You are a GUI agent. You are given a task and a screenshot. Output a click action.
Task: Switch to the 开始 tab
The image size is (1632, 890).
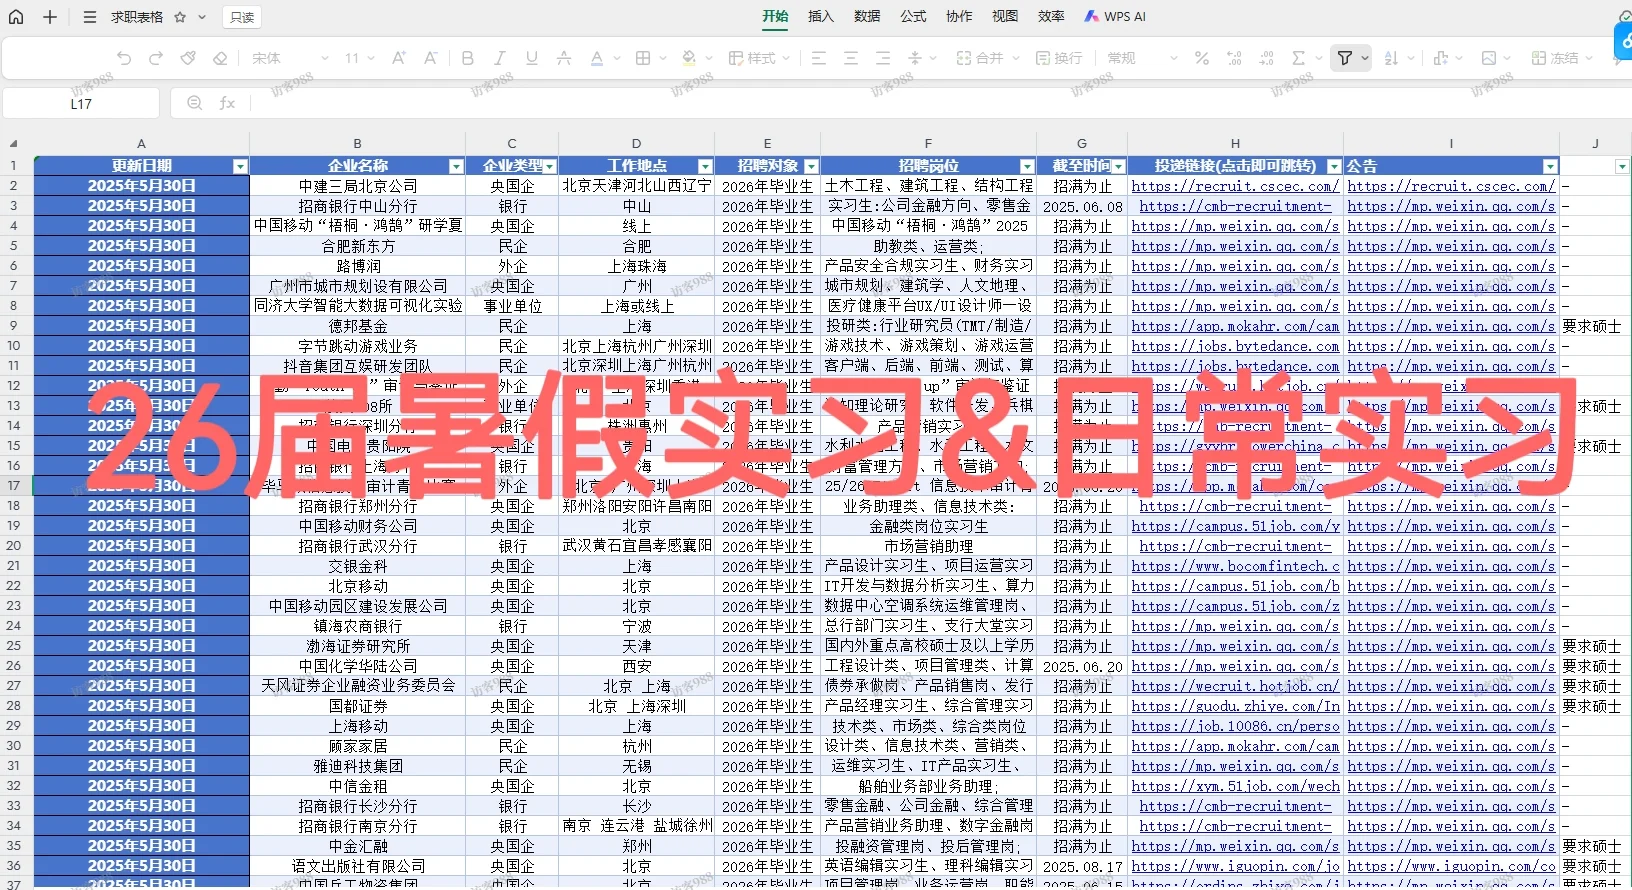click(x=775, y=17)
